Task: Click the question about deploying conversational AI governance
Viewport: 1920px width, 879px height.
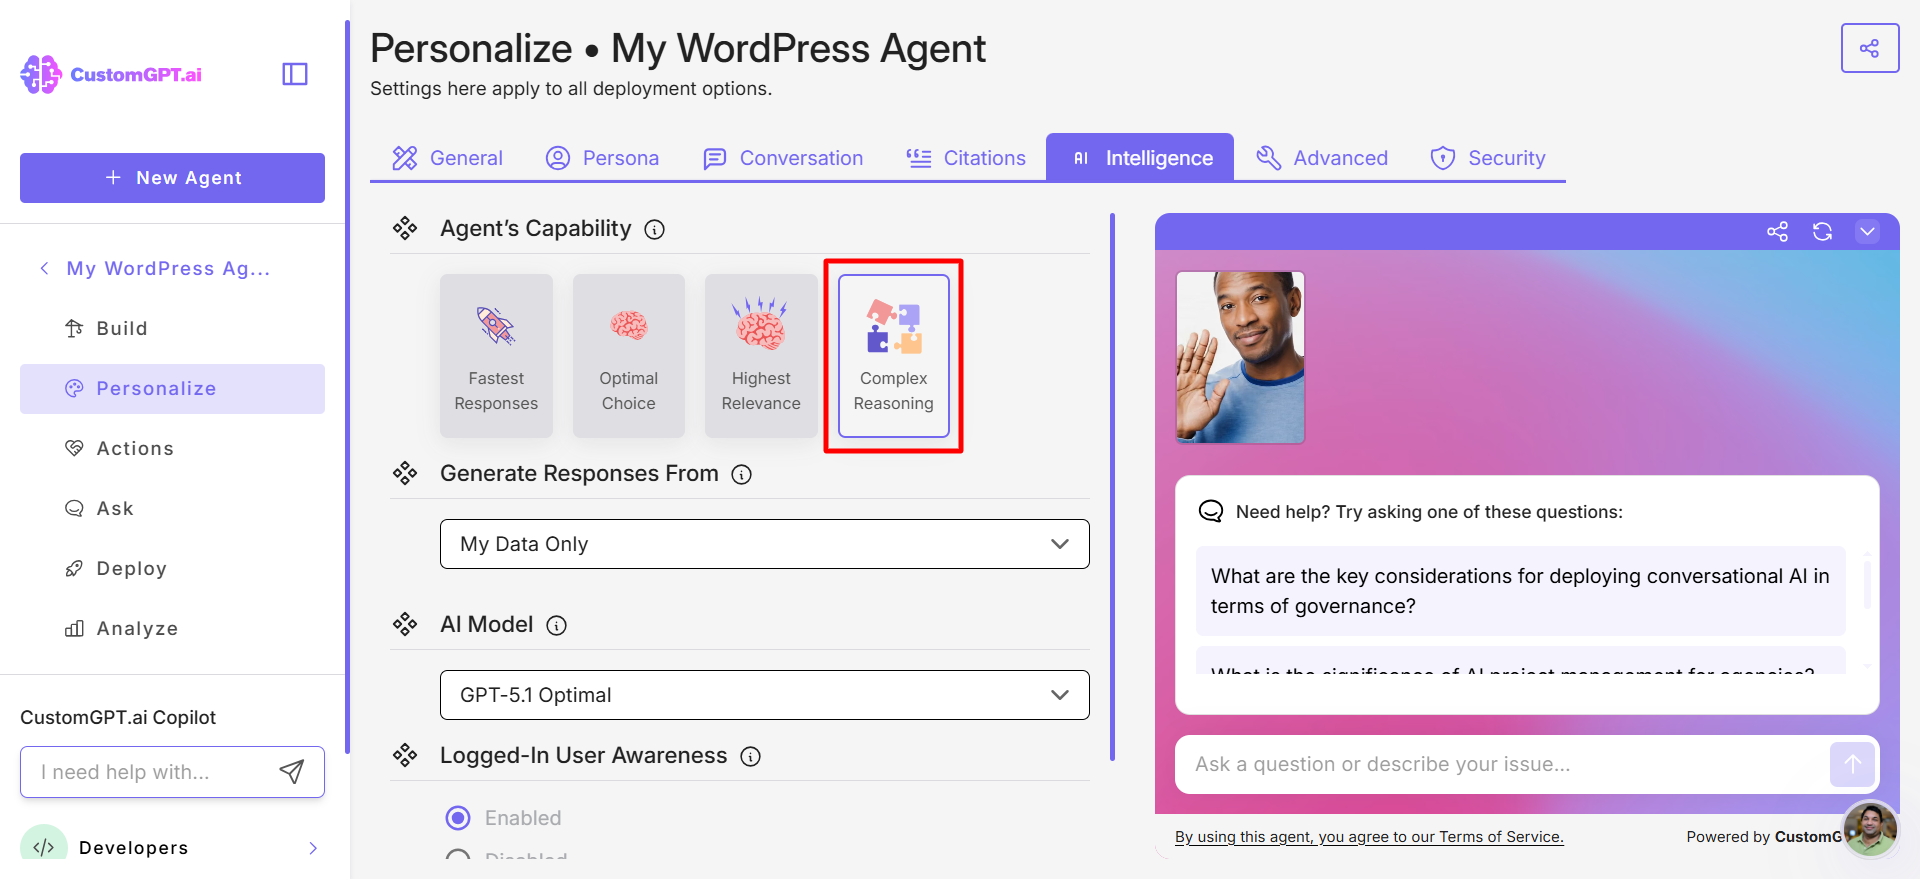Action: pyautogui.click(x=1521, y=591)
